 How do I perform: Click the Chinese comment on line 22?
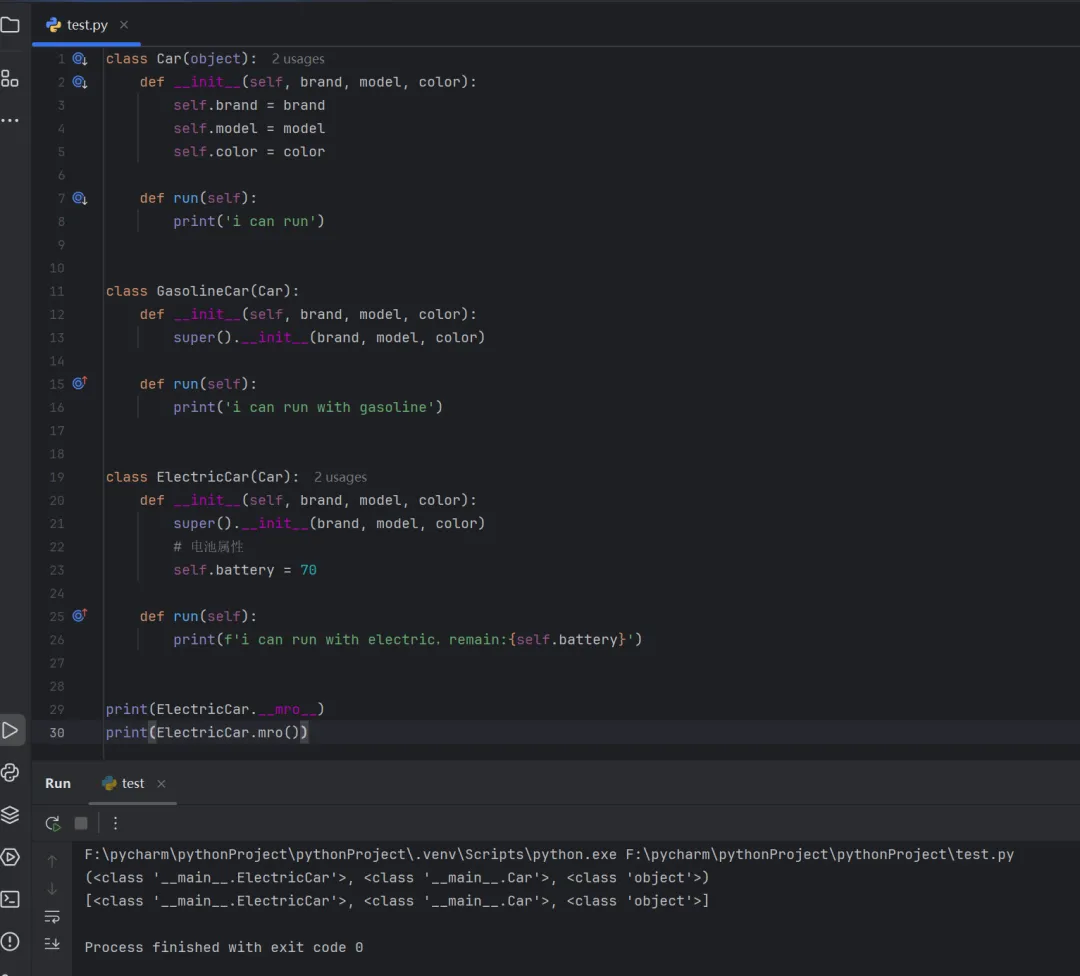(x=209, y=547)
